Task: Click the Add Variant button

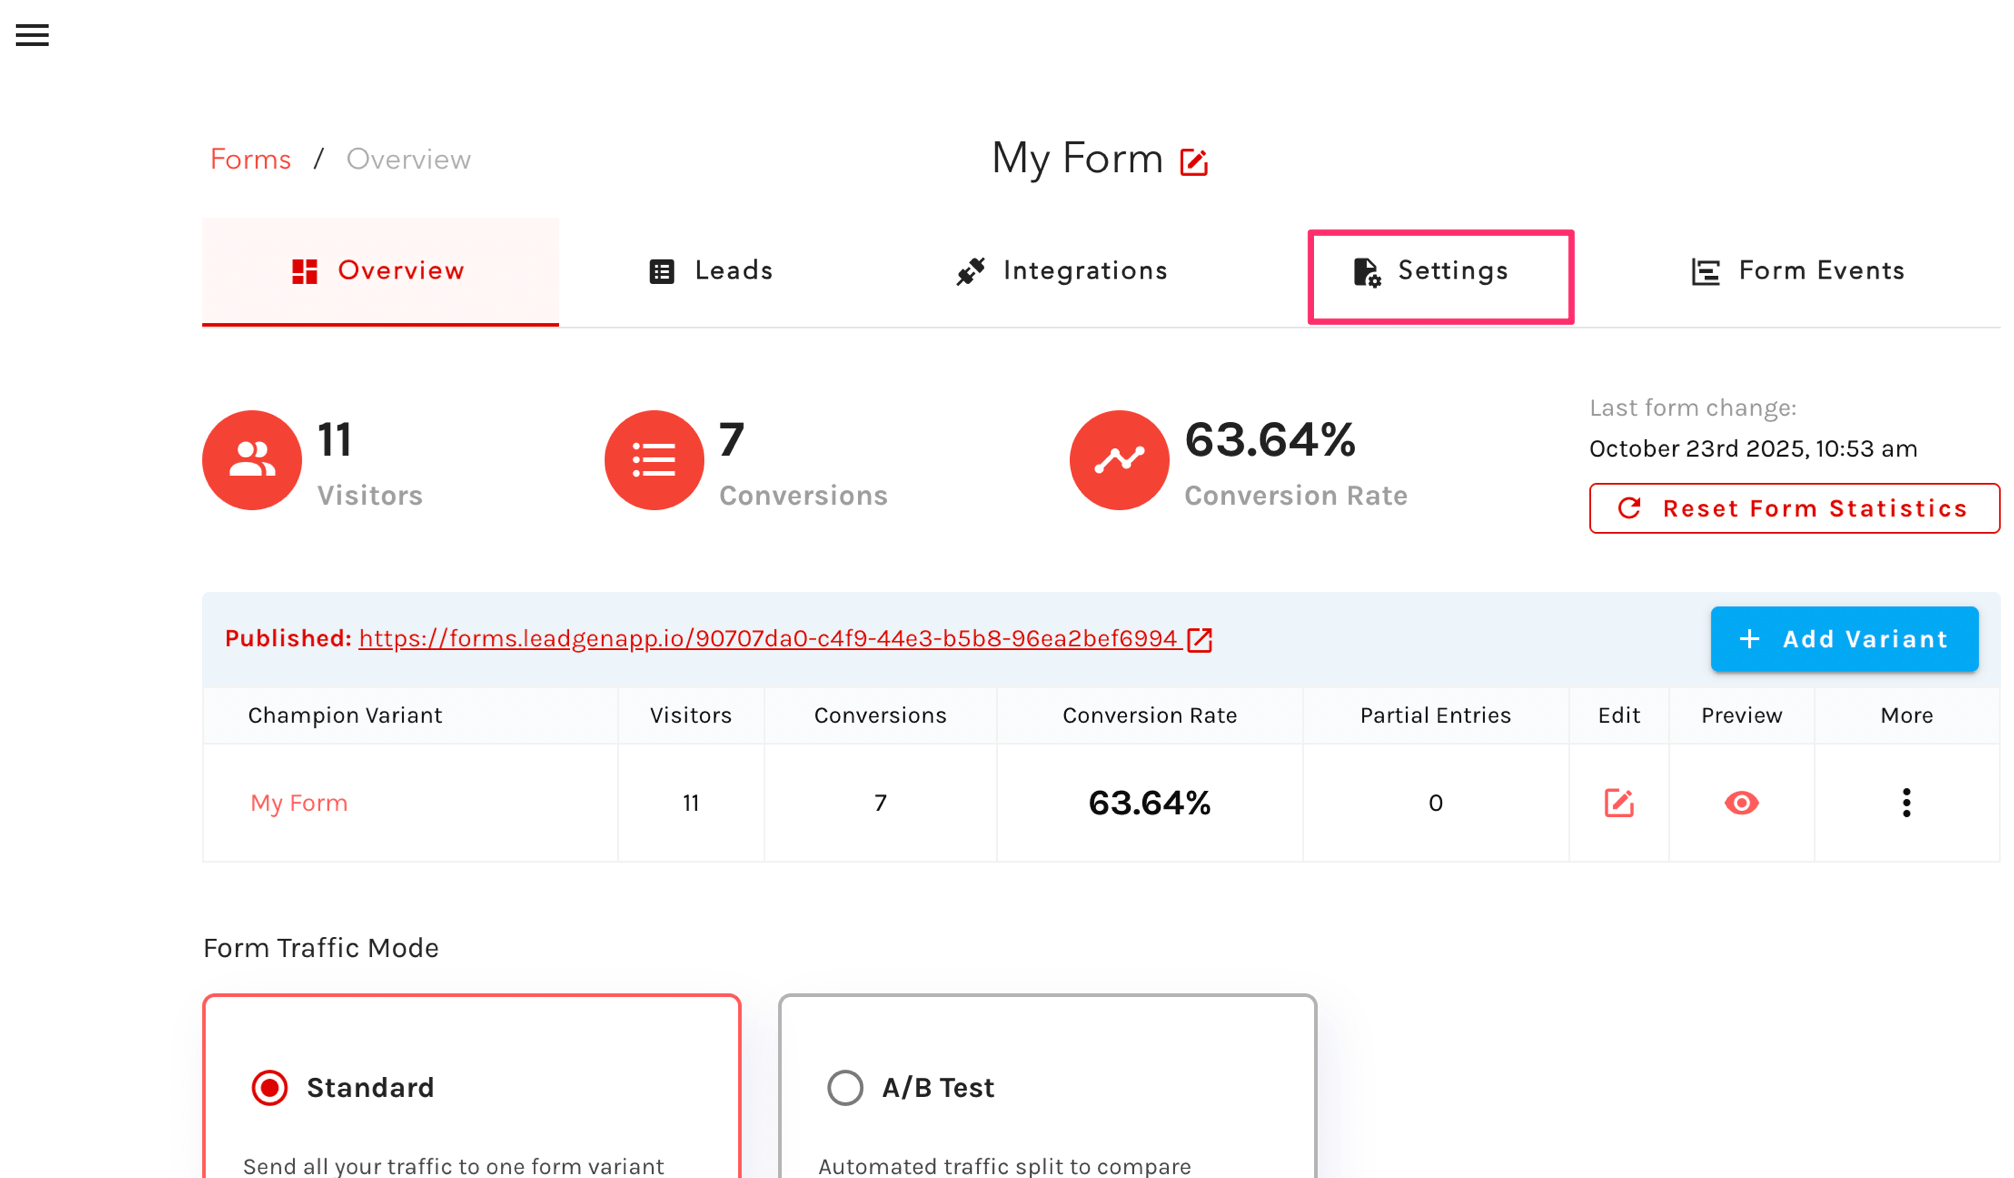Action: [x=1844, y=639]
